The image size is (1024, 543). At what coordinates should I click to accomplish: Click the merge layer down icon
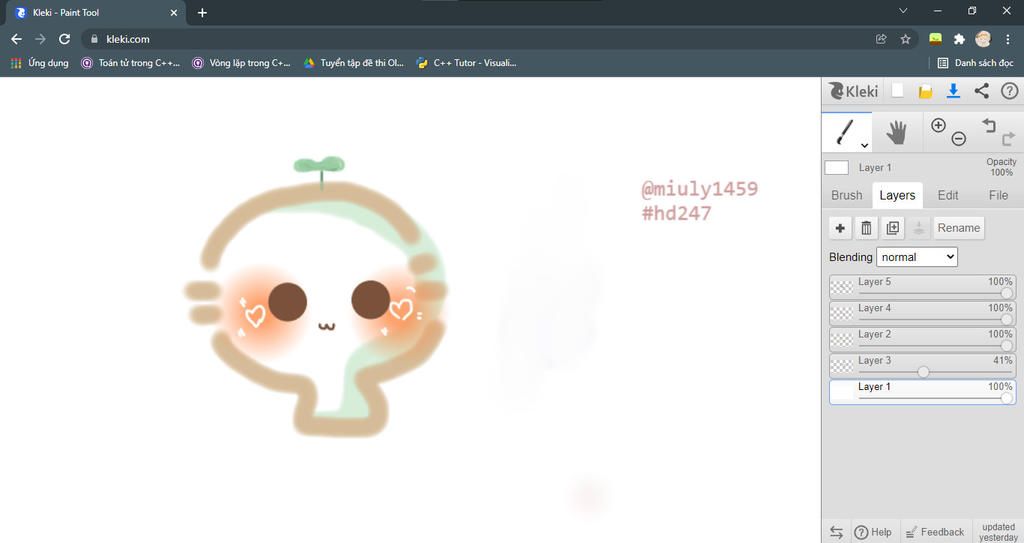pyautogui.click(x=919, y=228)
